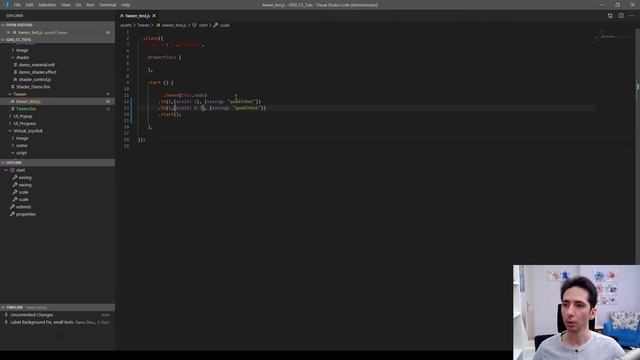640x360 pixels.
Task: Collapse the Tween folder
Action: point(20,94)
